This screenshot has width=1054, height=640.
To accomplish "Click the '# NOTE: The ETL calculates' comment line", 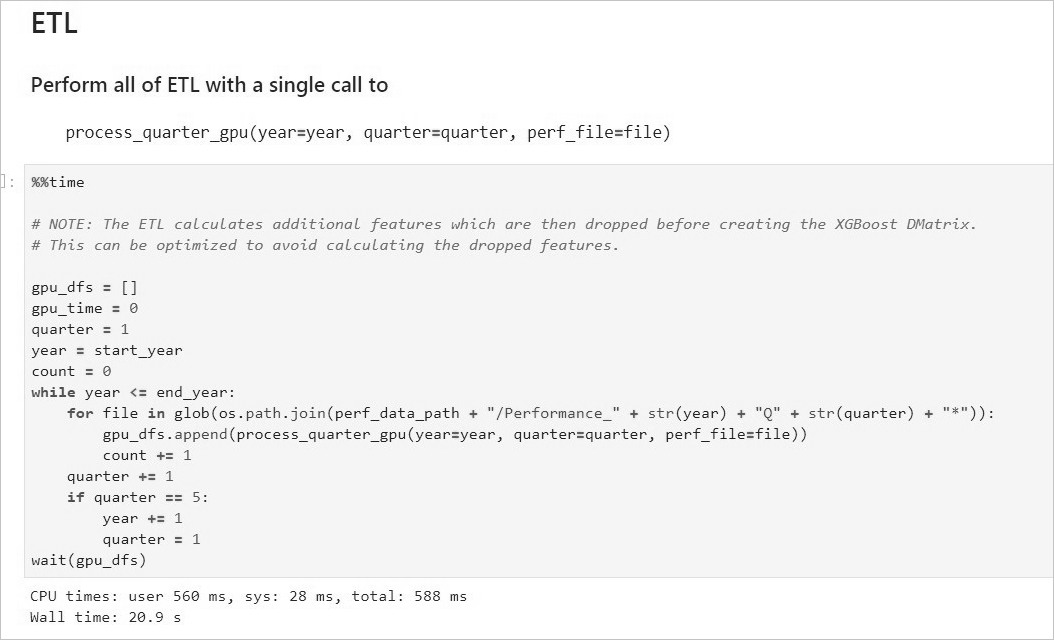I will (x=503, y=224).
